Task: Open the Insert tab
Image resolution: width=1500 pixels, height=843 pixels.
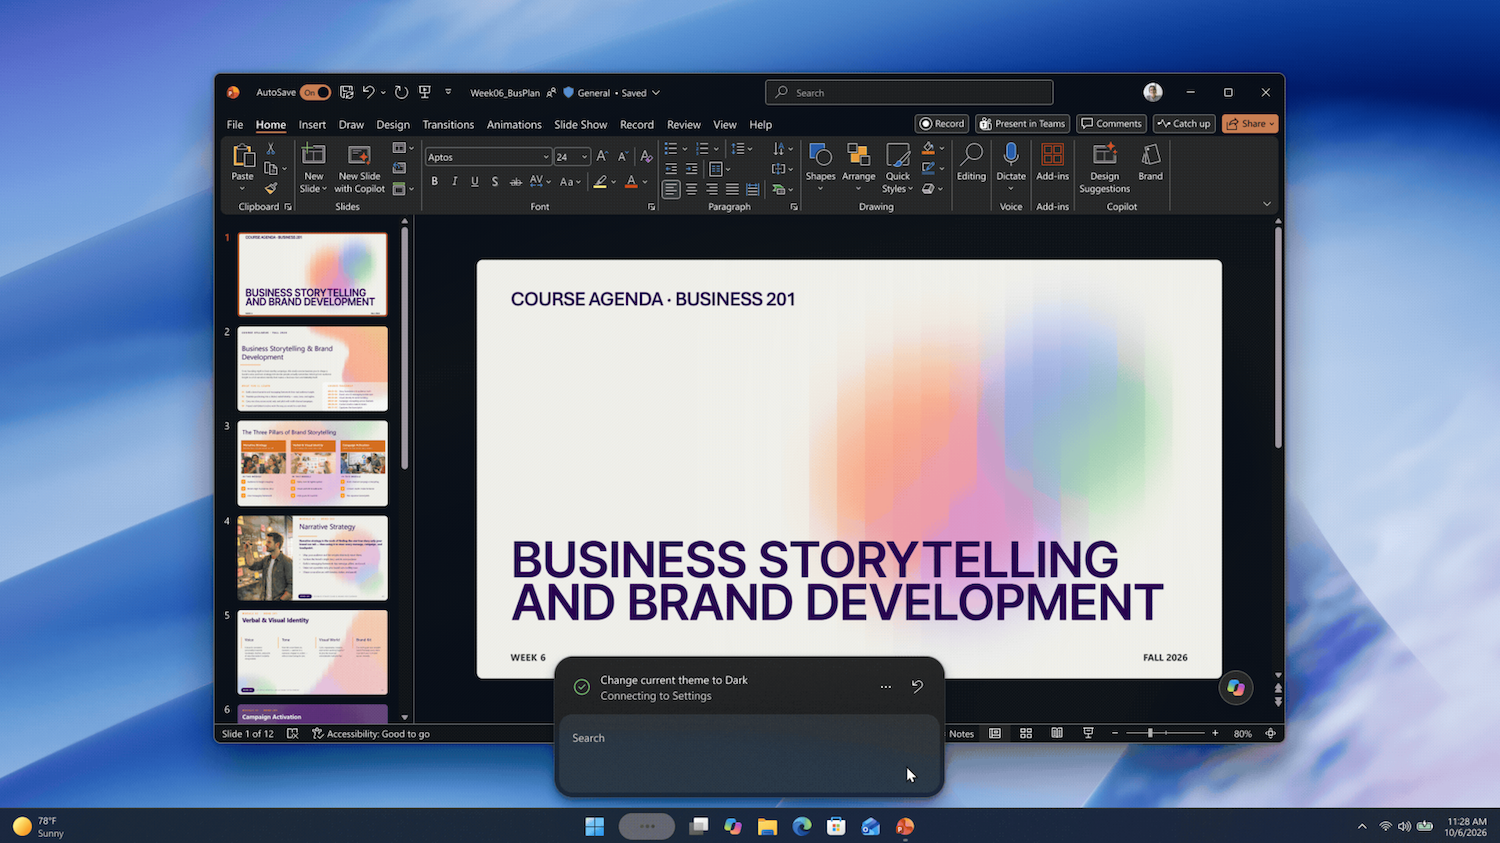Action: pos(312,125)
